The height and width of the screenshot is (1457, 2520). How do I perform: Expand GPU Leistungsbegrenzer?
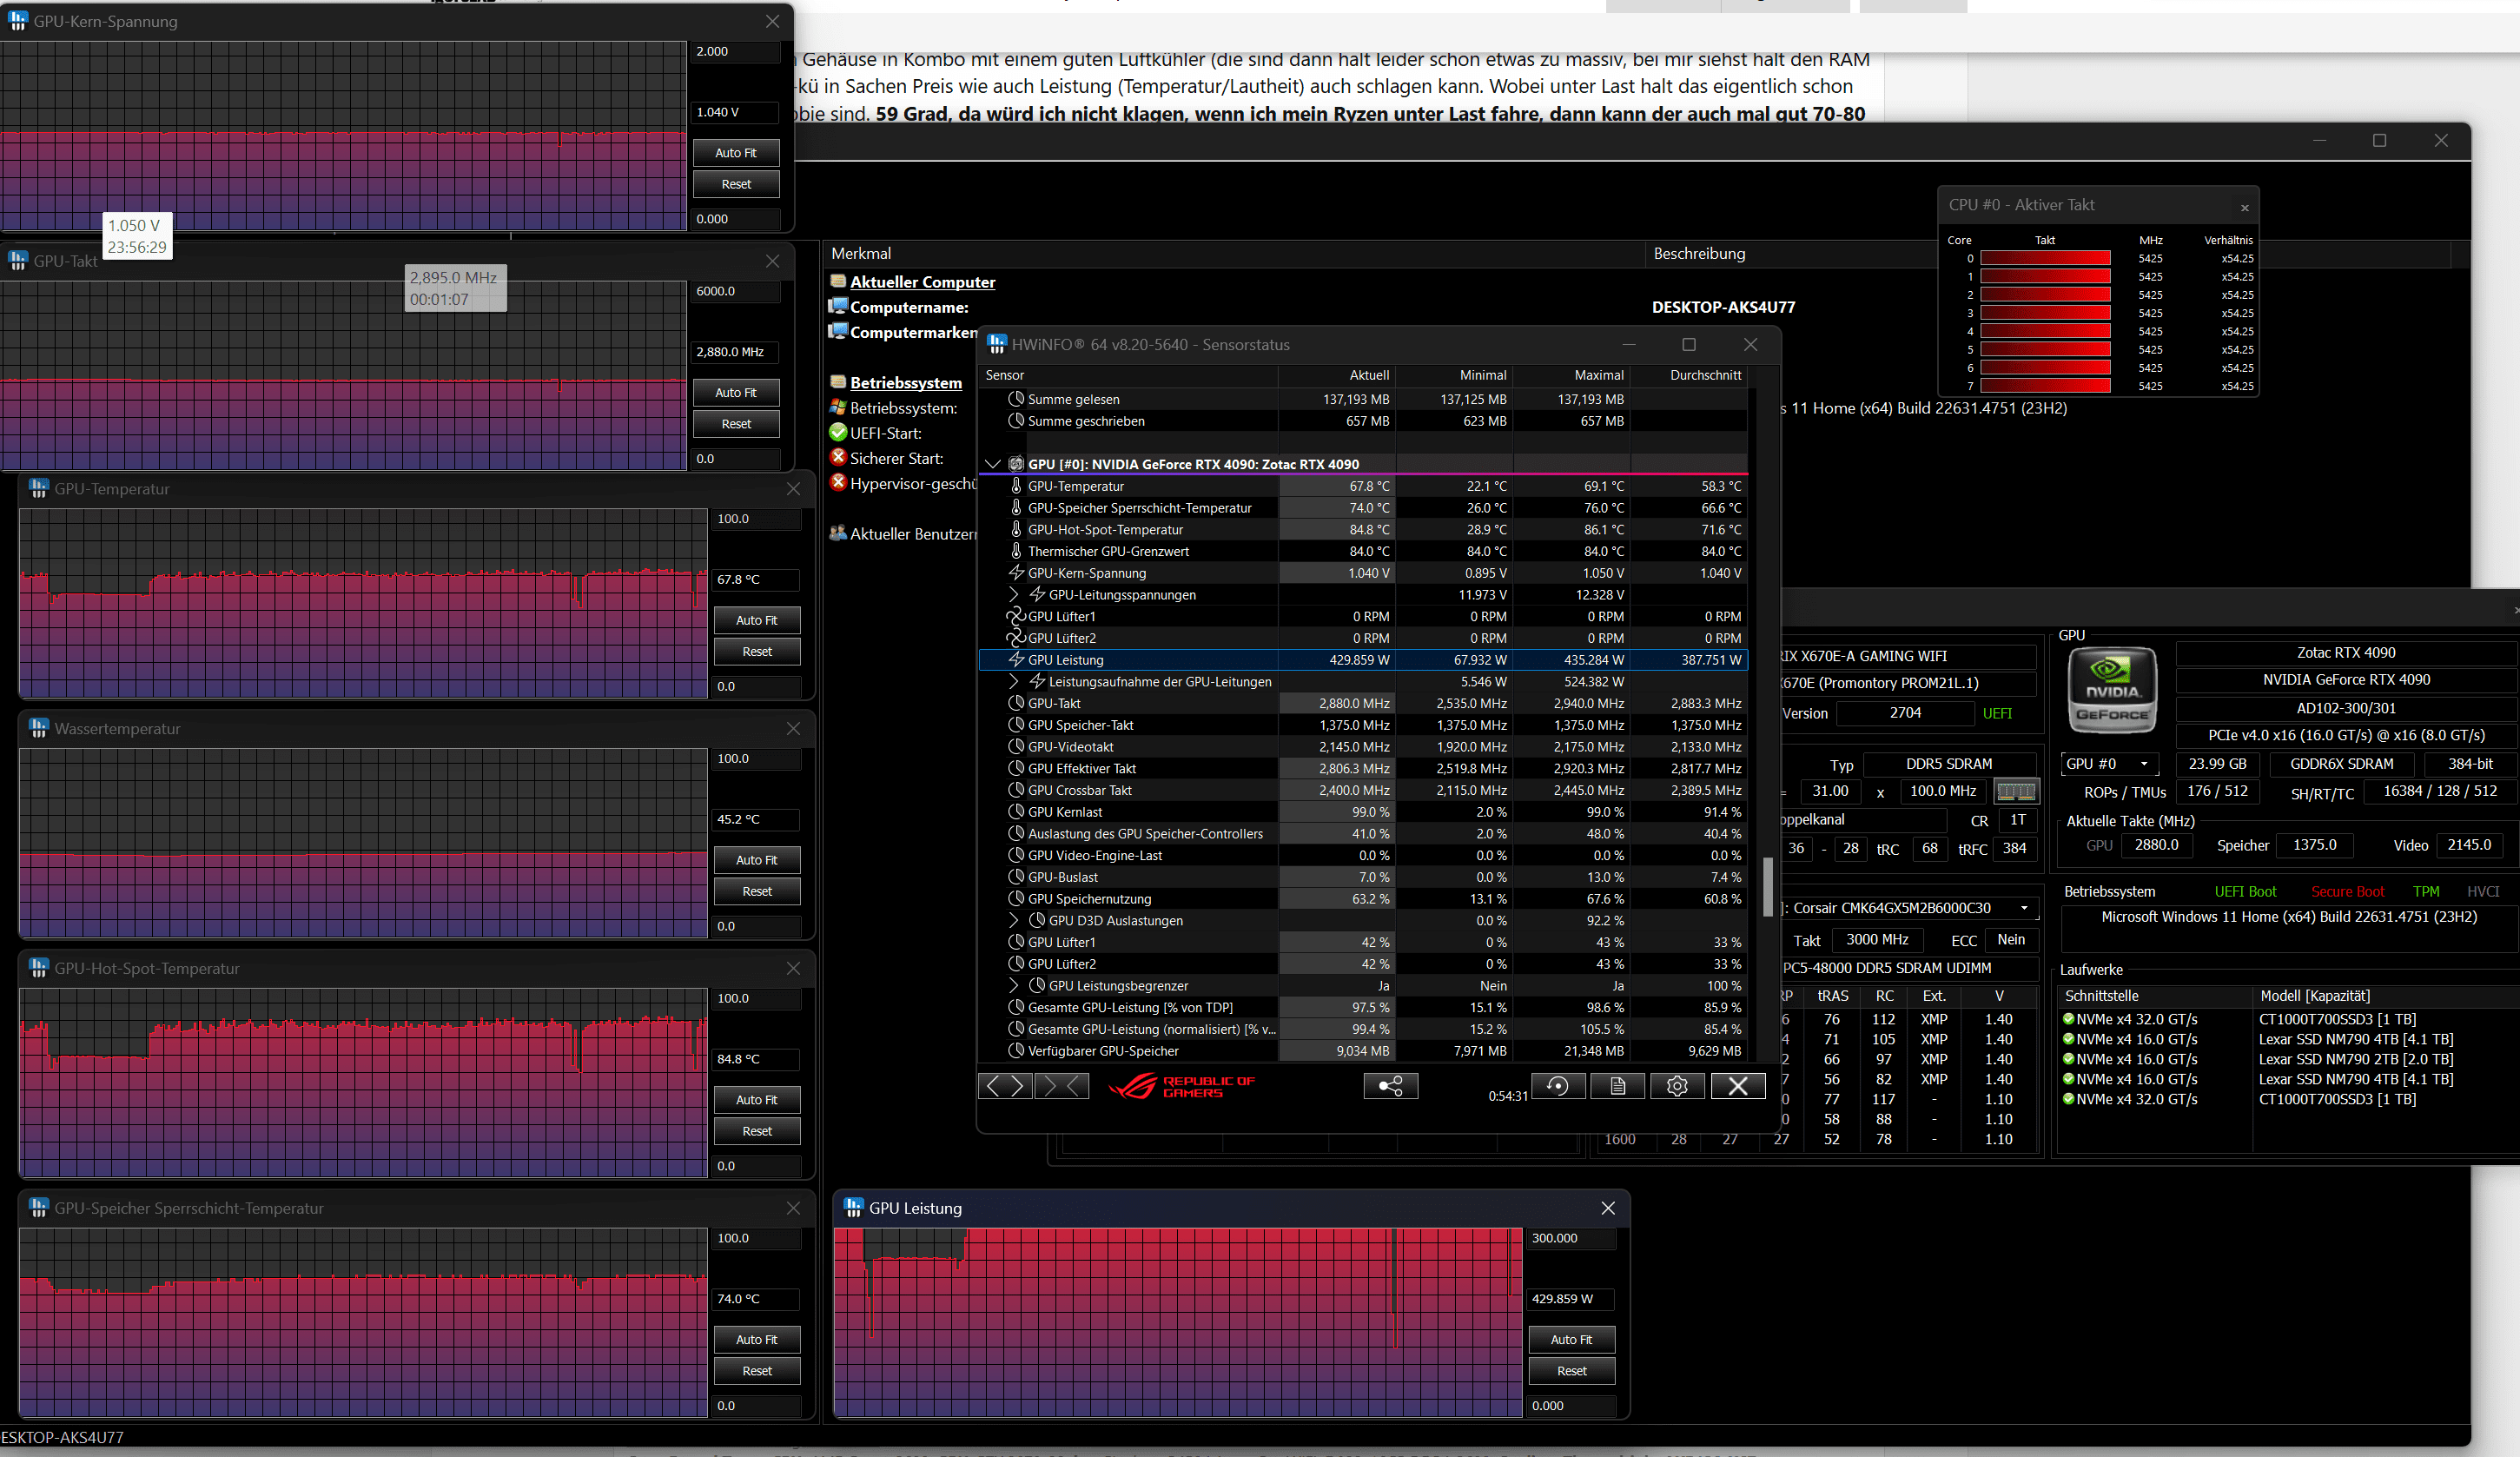tap(1014, 985)
